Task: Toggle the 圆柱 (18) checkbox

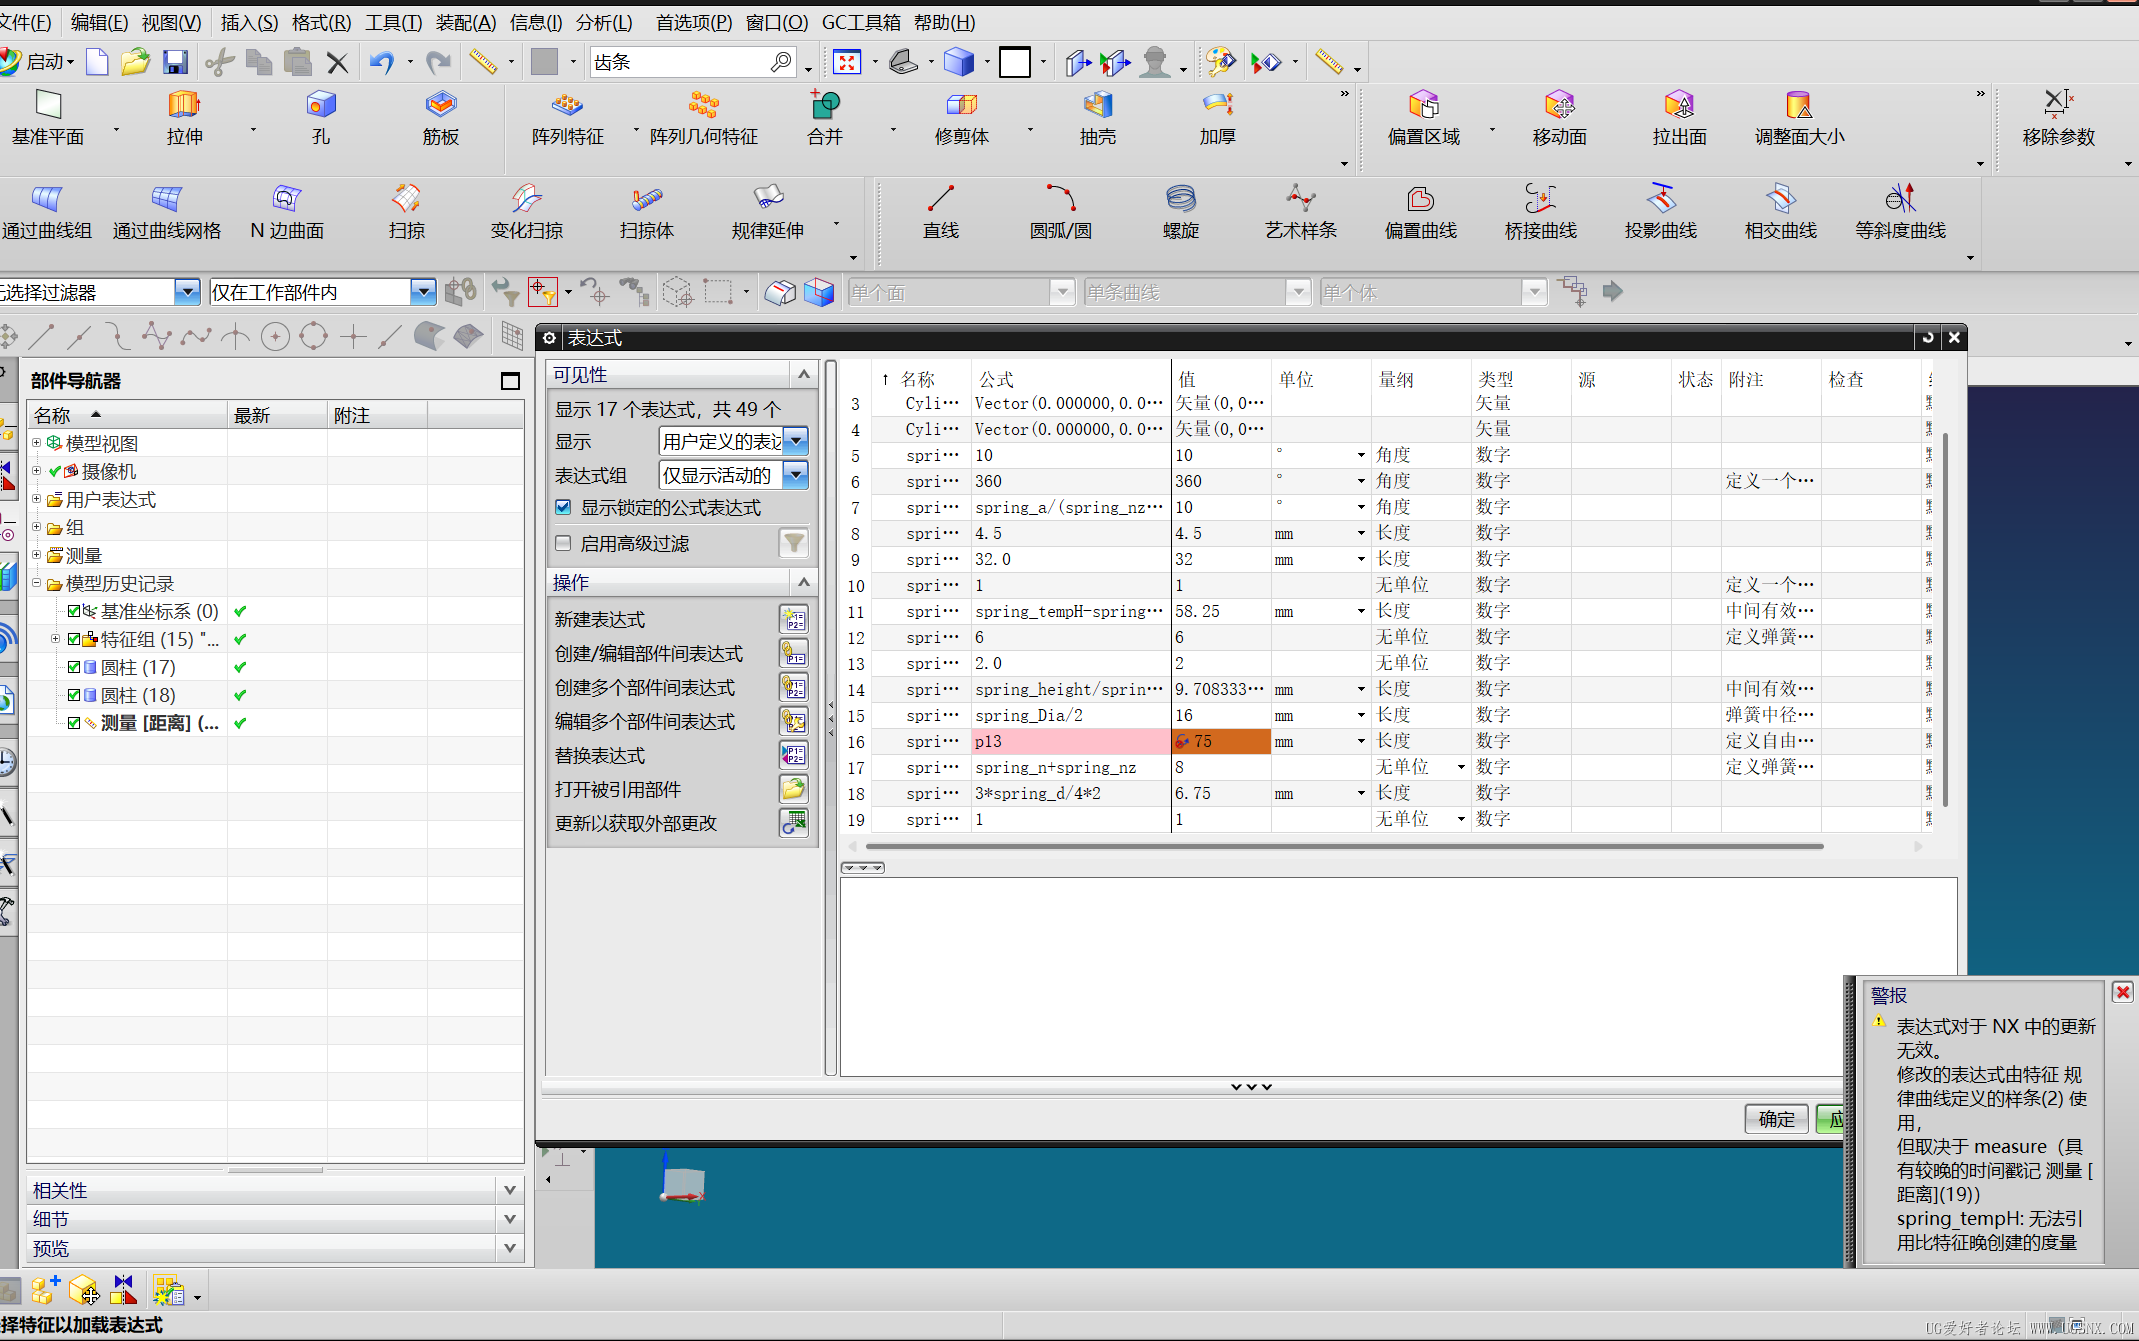Action: [74, 695]
